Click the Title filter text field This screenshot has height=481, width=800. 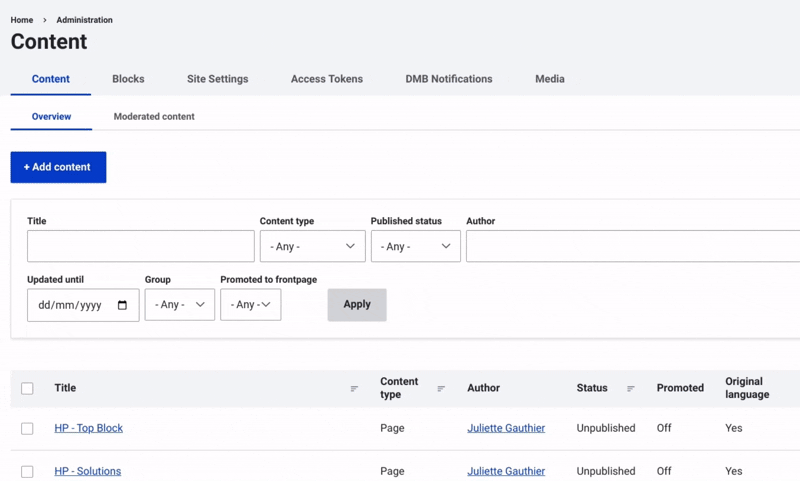tap(141, 246)
